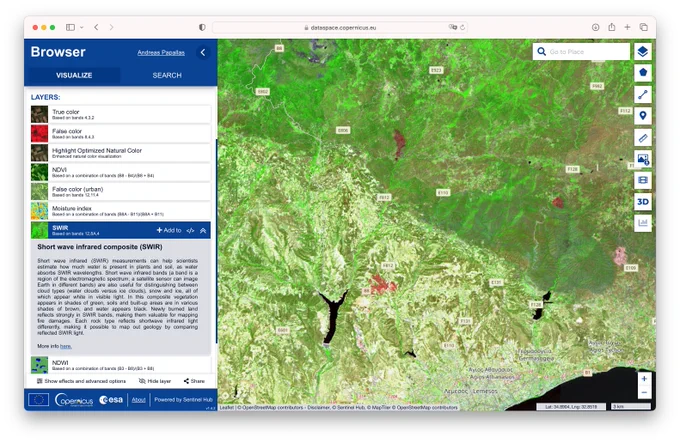Select the NDWI layer
The height and width of the screenshot is (443, 680).
pyautogui.click(x=121, y=365)
